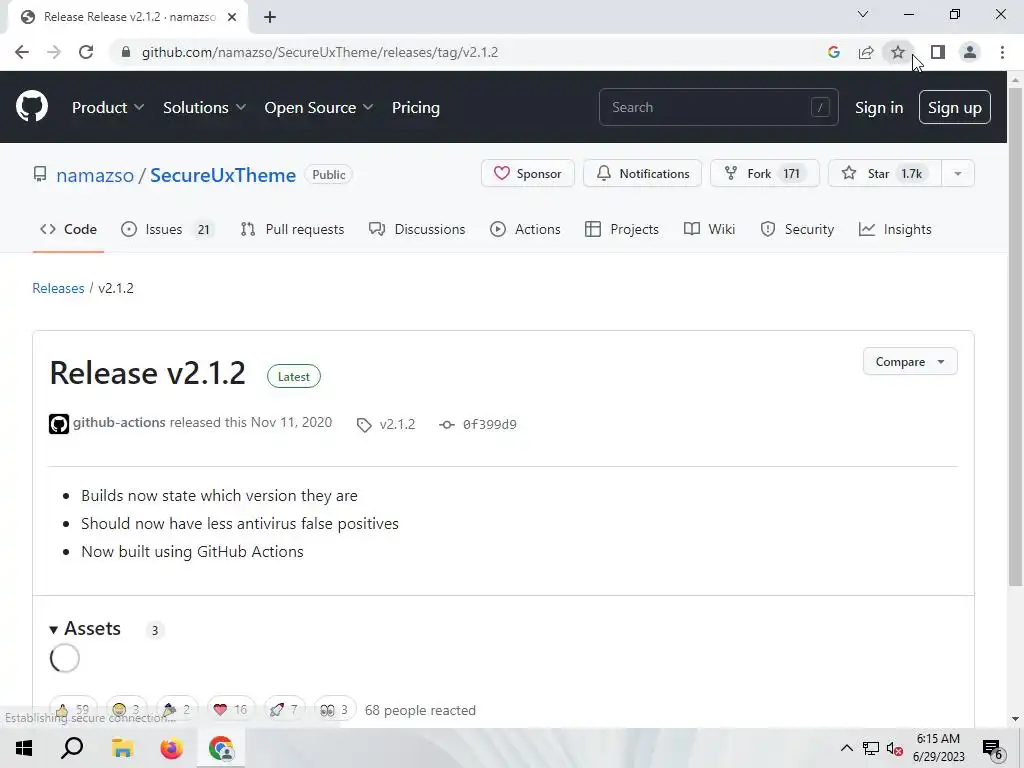1024x768 pixels.
Task: Focus the GitHub Search field
Action: point(718,107)
